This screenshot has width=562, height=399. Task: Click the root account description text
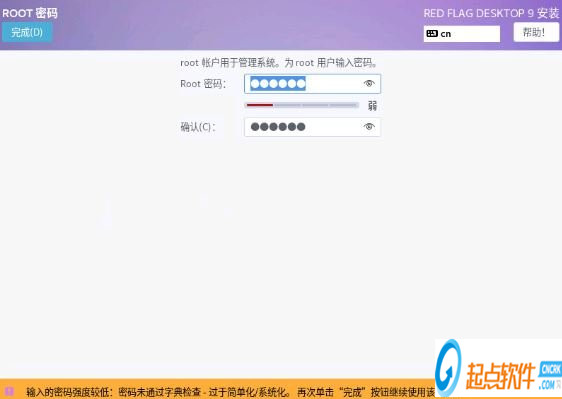click(279, 63)
